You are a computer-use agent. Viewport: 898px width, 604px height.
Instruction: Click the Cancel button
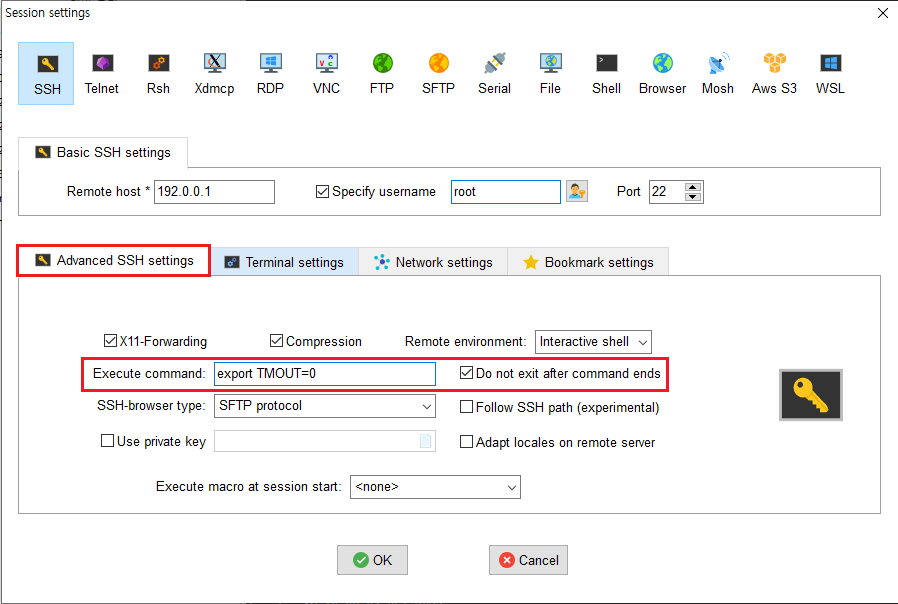[529, 560]
